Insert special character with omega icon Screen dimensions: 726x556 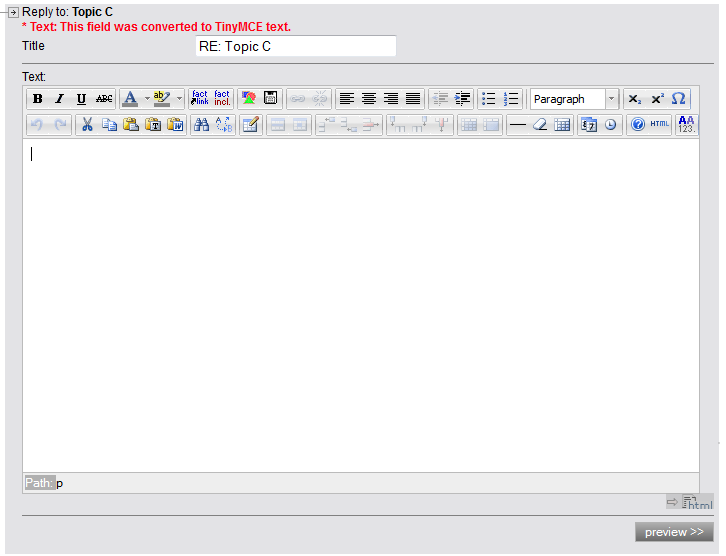coord(679,99)
